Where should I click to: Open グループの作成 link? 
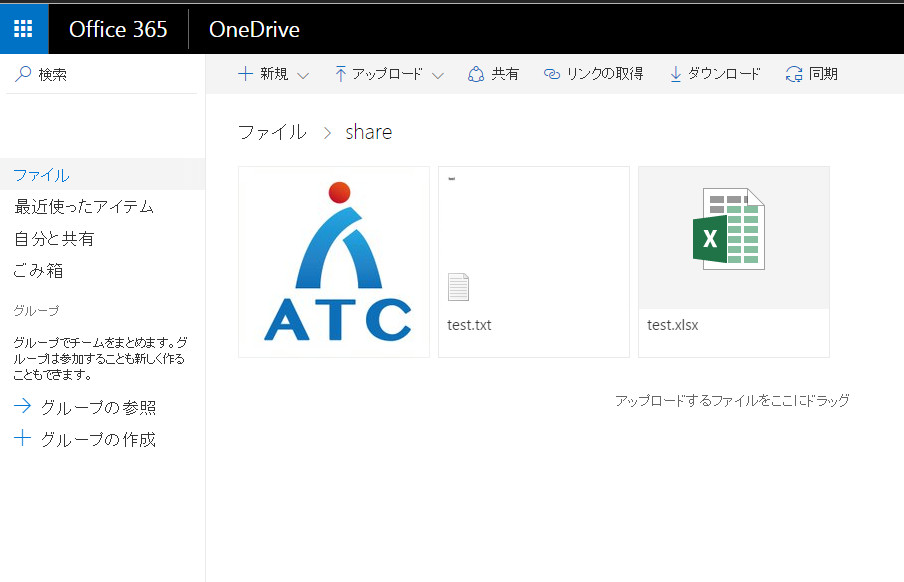click(x=98, y=439)
